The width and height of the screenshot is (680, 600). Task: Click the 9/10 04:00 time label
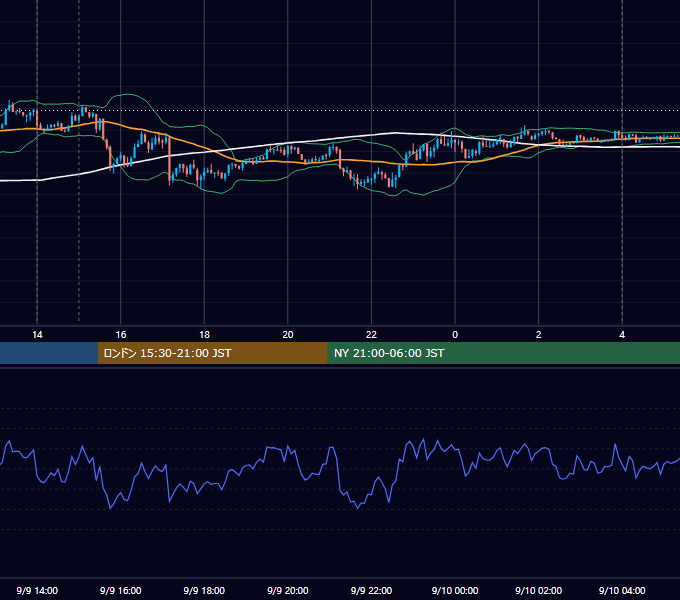coord(622,590)
